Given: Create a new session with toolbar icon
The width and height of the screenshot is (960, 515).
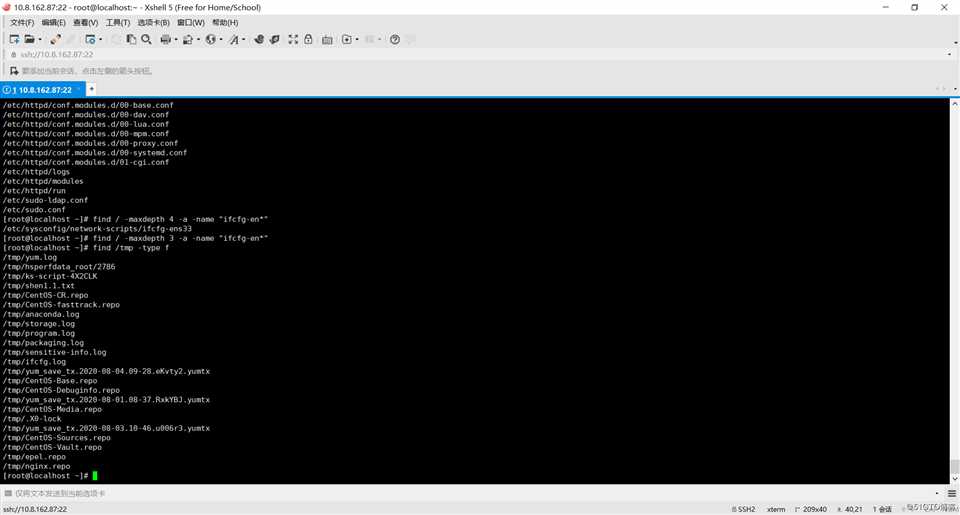Looking at the screenshot, I should click(x=14, y=39).
